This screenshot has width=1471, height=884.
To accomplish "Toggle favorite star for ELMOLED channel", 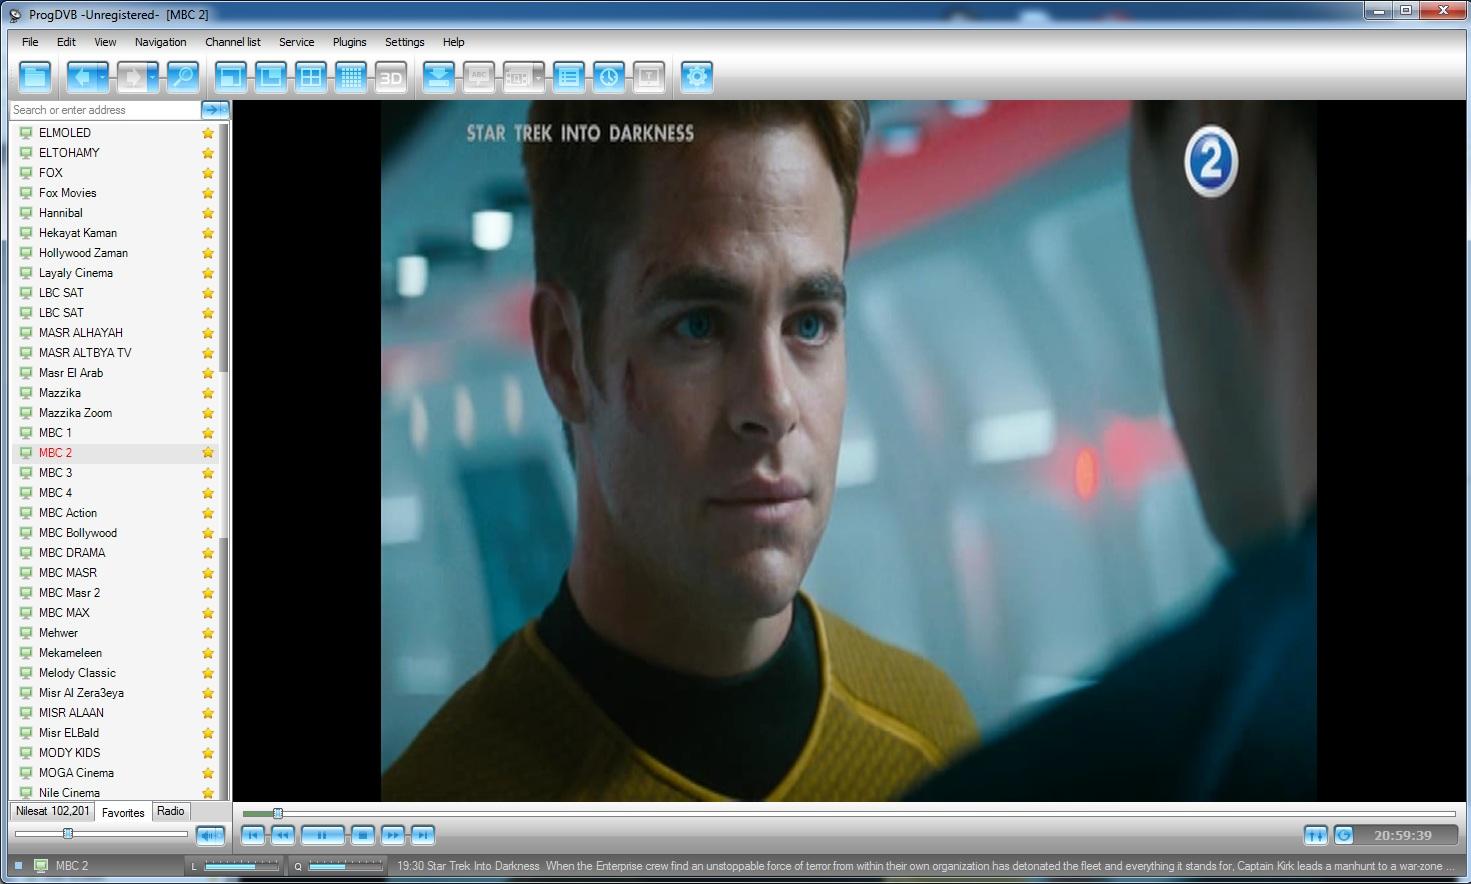I will pyautogui.click(x=208, y=133).
